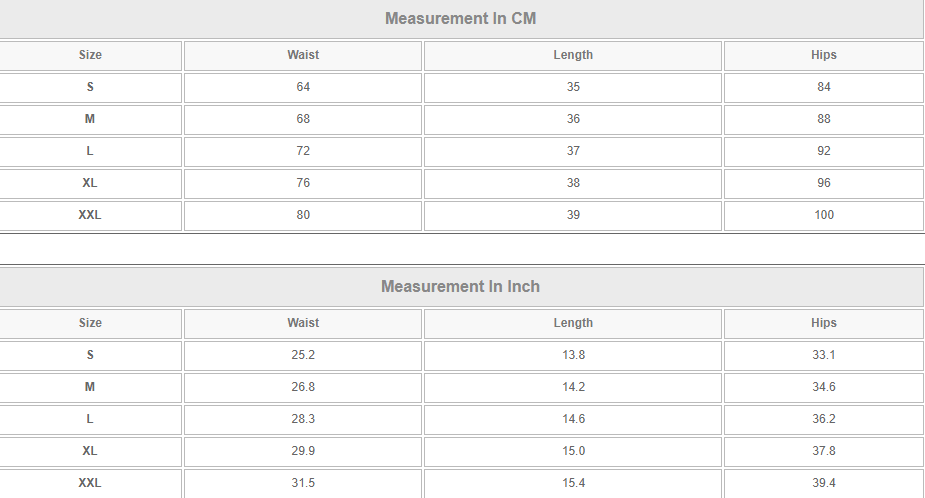Click the waist cell showing 31.5
This screenshot has height=498, width=925.
[303, 483]
